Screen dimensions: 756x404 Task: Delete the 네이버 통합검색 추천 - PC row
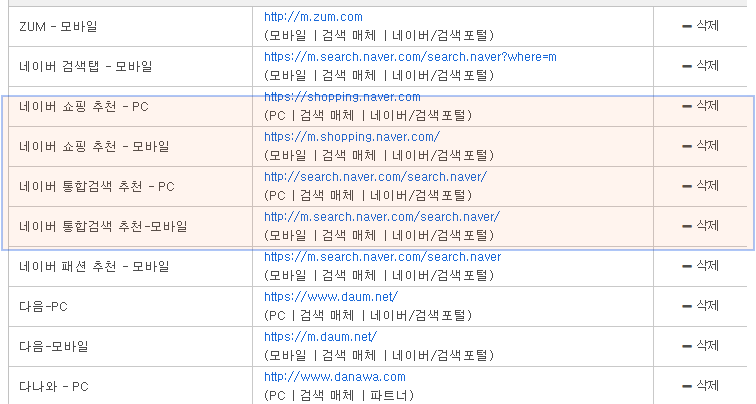pos(701,186)
